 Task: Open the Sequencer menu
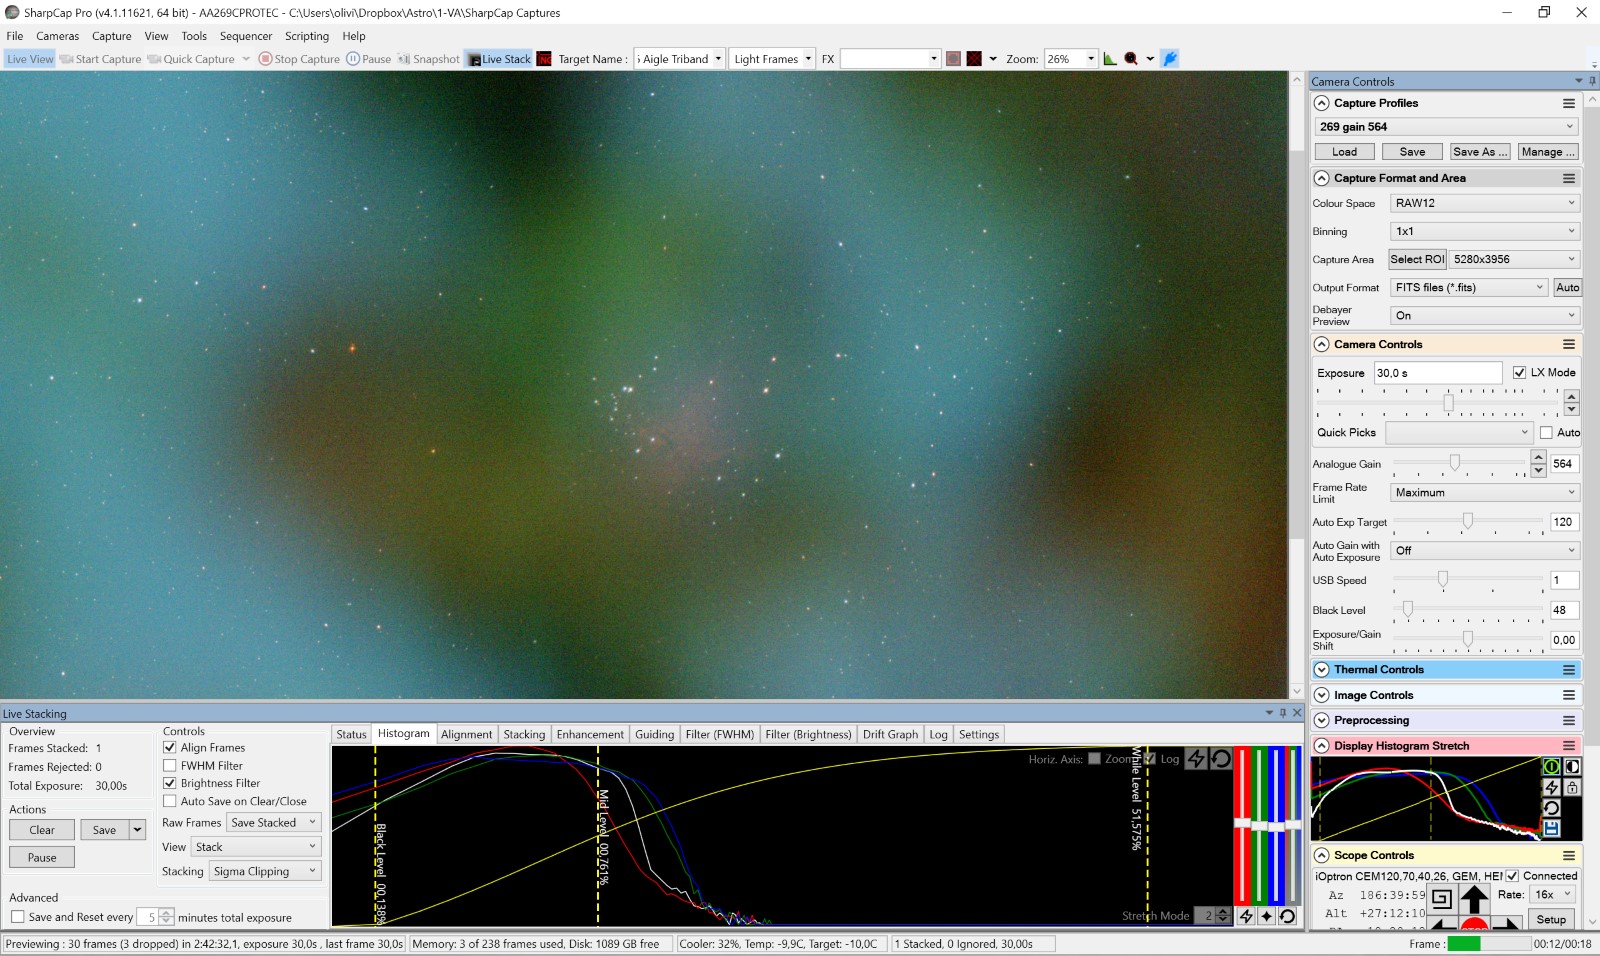(x=246, y=36)
